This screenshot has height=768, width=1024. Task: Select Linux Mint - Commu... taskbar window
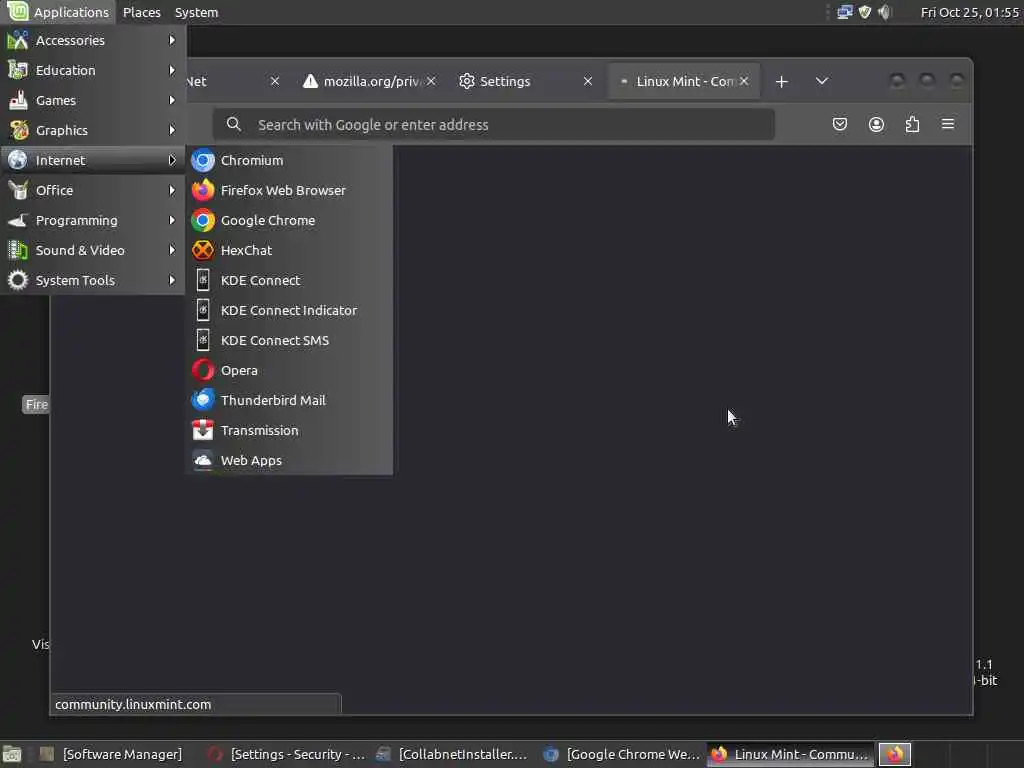point(790,754)
